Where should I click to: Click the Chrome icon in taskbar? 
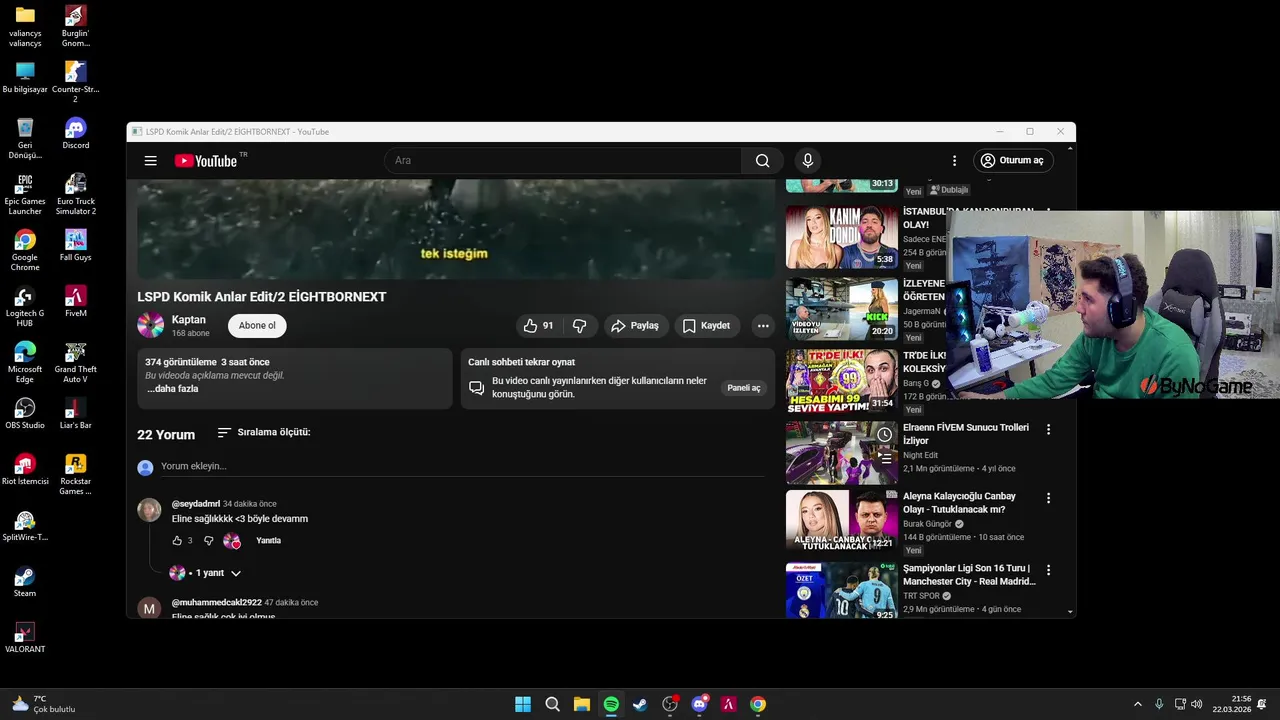(x=758, y=704)
